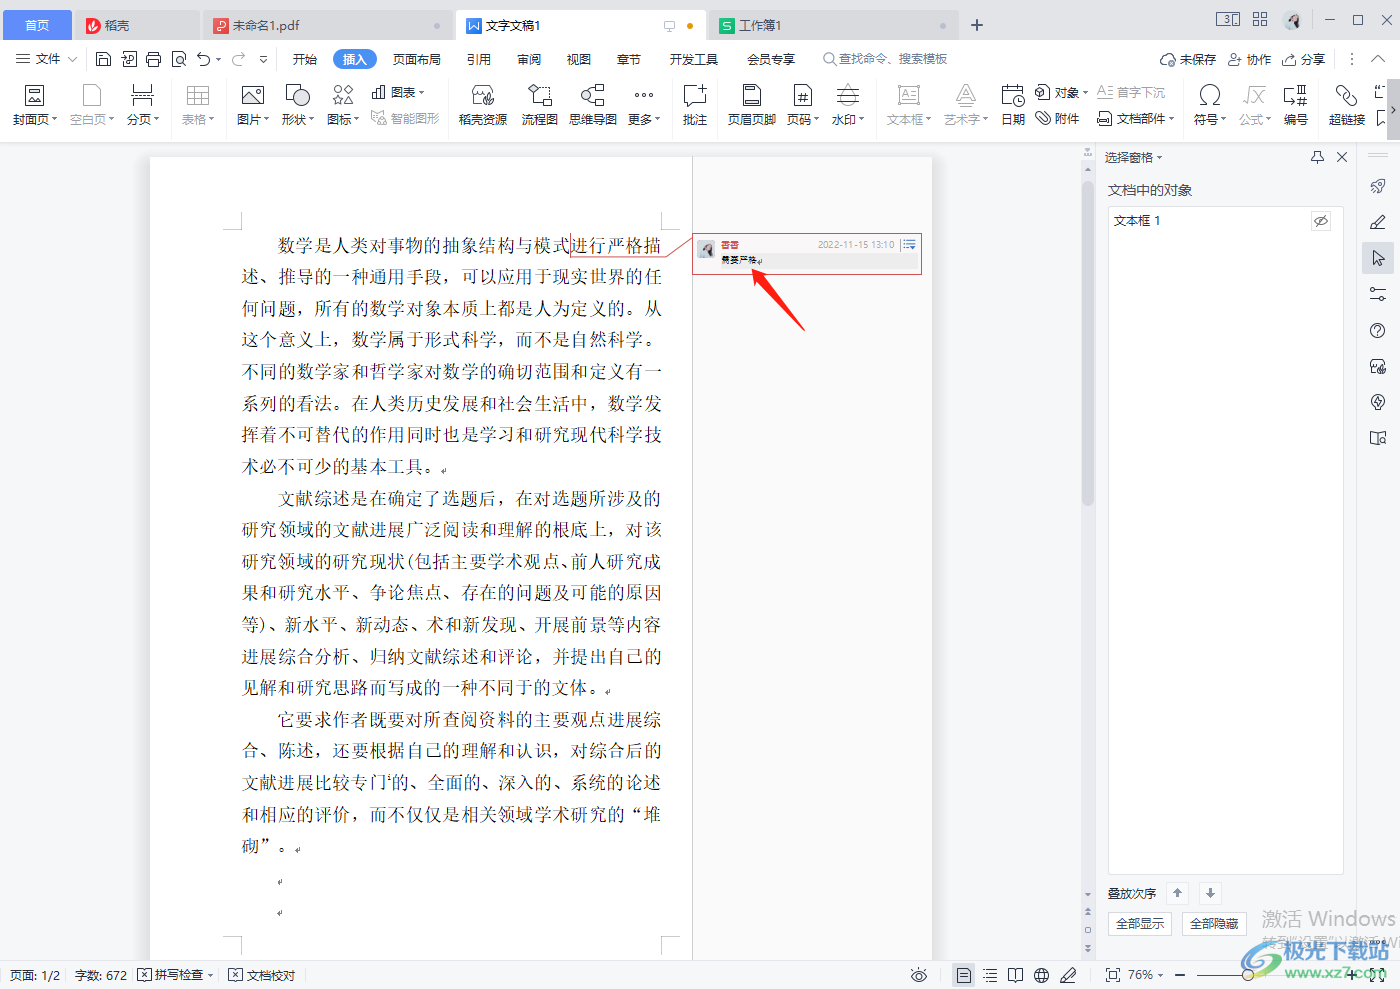Screen dimensions: 1400x989
Task: Open the comment options menu in the comment box
Action: (x=909, y=244)
